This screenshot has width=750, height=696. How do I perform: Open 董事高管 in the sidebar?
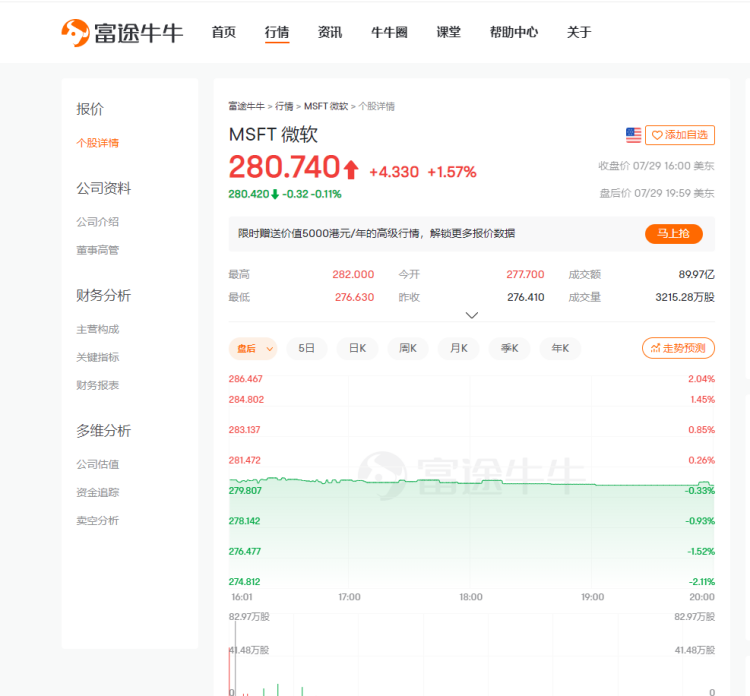[x=98, y=250]
